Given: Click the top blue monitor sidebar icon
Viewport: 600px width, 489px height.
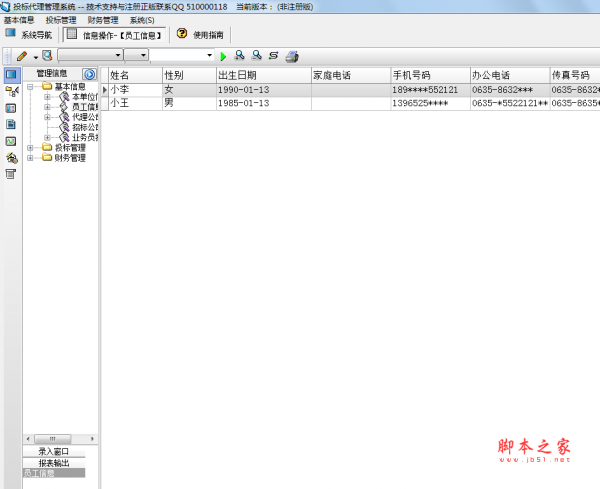Looking at the screenshot, I should [x=11, y=74].
